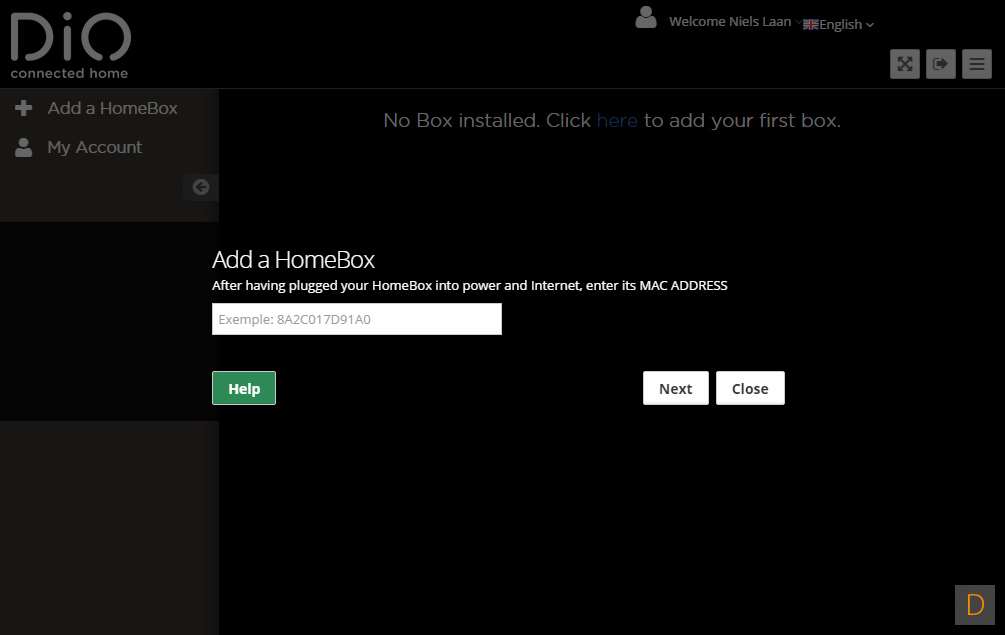Click the orange D icon in corner
1005x635 pixels.
pos(974,604)
